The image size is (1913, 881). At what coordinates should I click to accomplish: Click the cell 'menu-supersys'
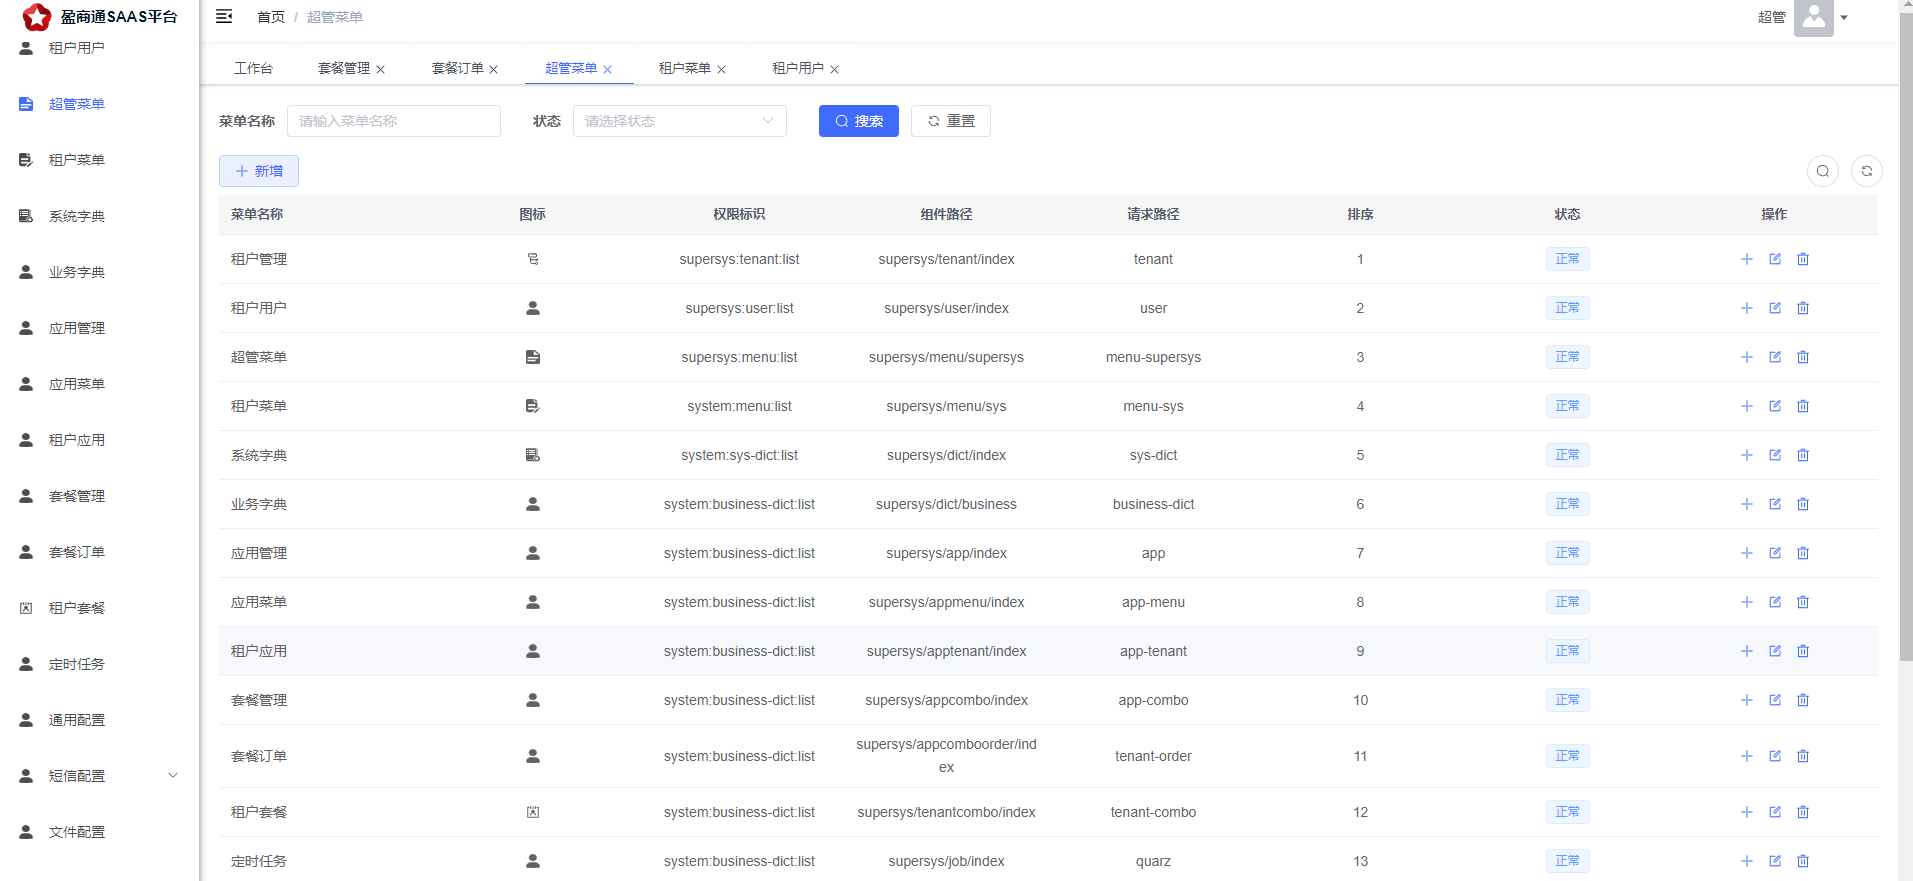pos(1153,357)
